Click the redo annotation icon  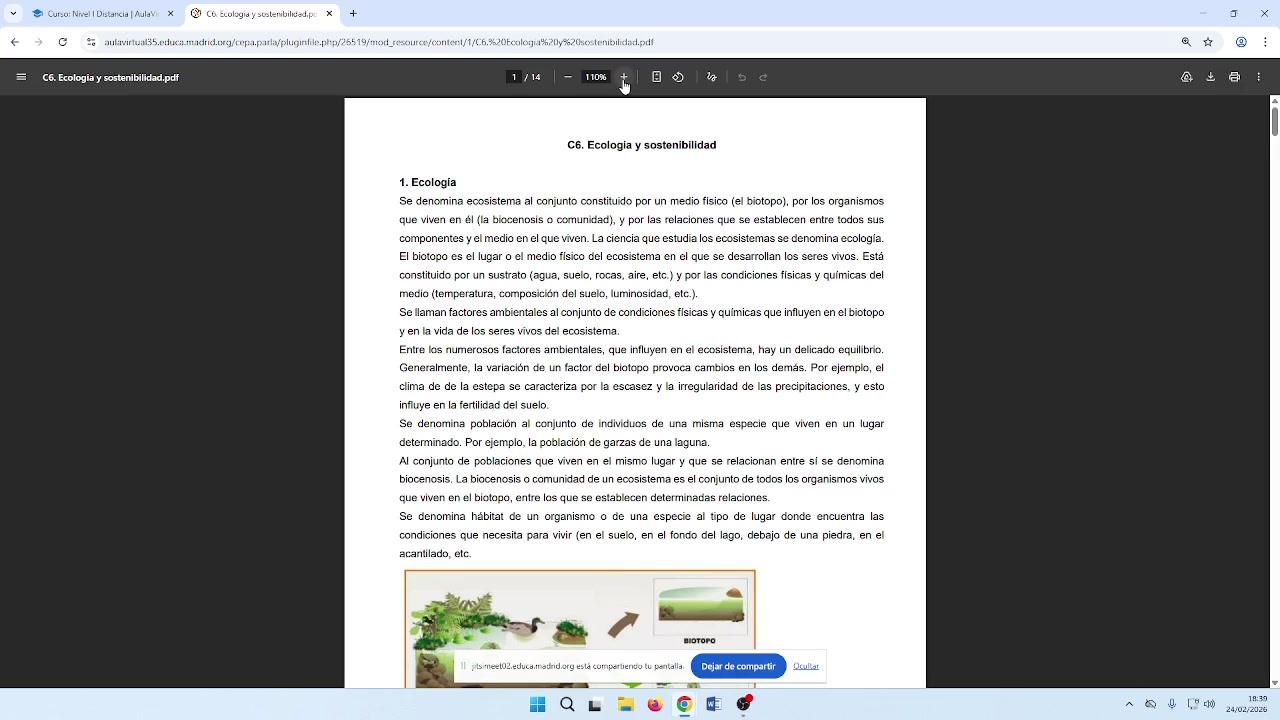(763, 77)
